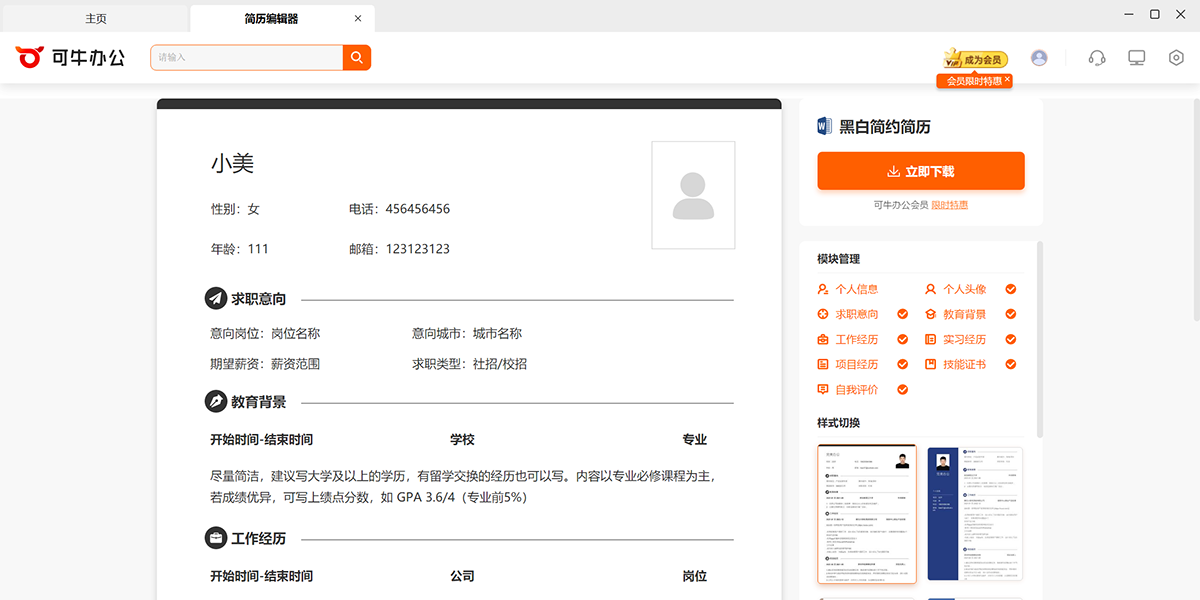Toggle 工作经历 module checkmark
Viewport: 1200px width, 600px height.
tap(903, 339)
